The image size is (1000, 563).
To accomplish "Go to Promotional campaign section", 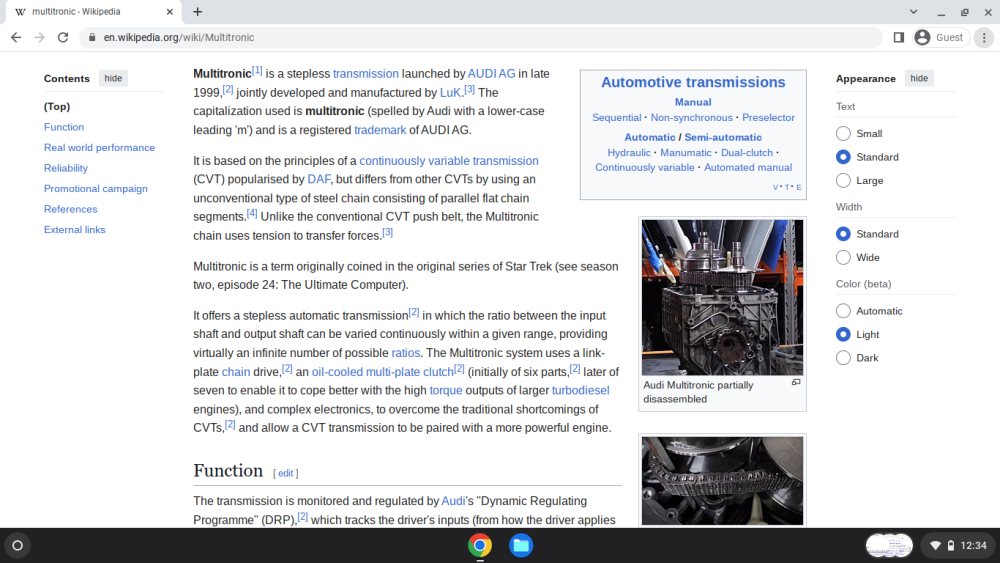I will [96, 189].
